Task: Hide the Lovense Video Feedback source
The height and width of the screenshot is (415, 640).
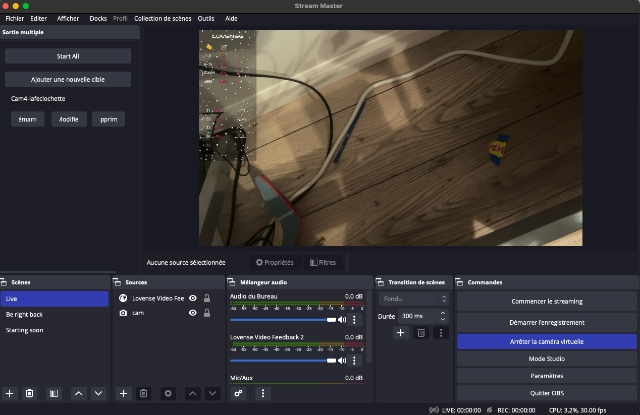Action: tap(192, 298)
